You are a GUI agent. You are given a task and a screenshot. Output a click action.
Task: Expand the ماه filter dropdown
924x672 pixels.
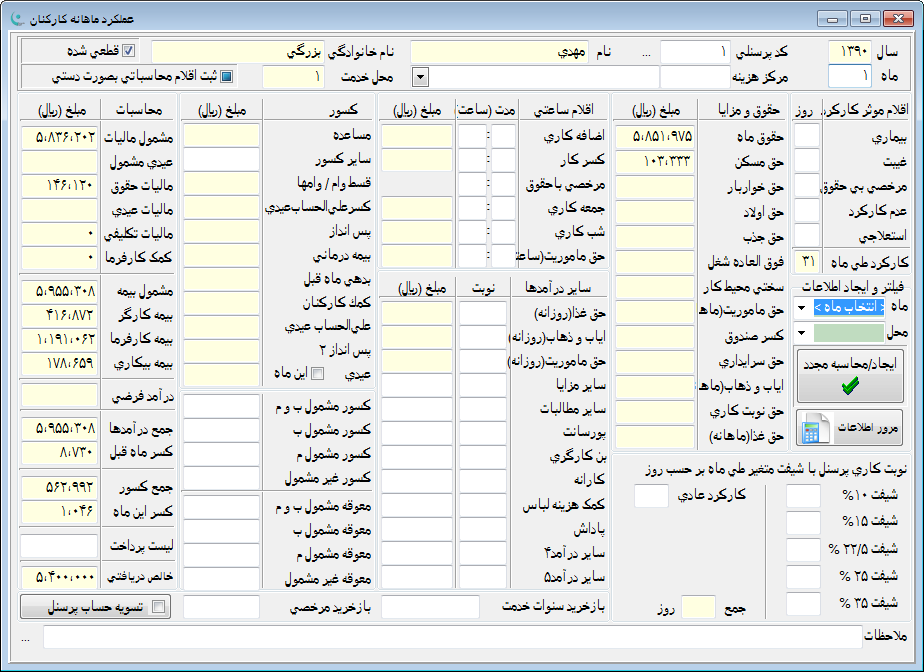pyautogui.click(x=802, y=306)
